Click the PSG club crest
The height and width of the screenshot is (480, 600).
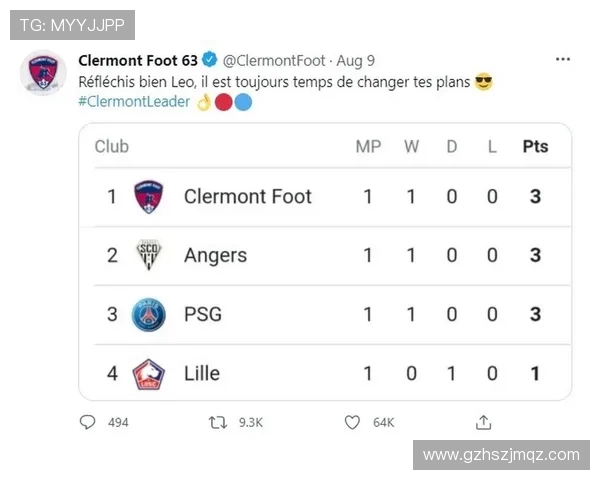coord(149,314)
